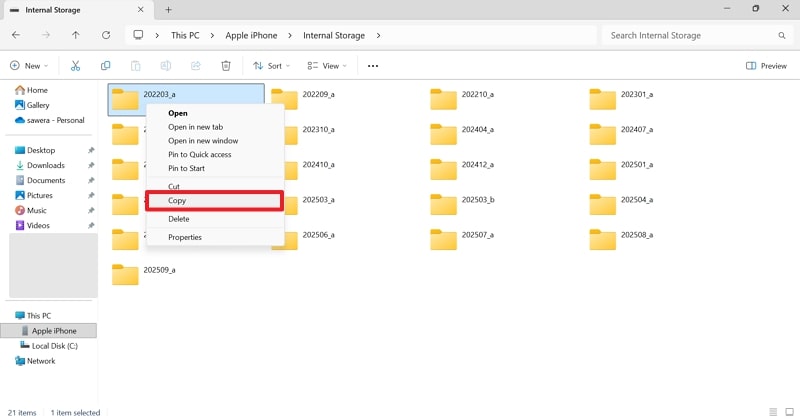Screen dimensions: 800x420
Task: Expand chevron before This PC in address bar
Action: 157,35
